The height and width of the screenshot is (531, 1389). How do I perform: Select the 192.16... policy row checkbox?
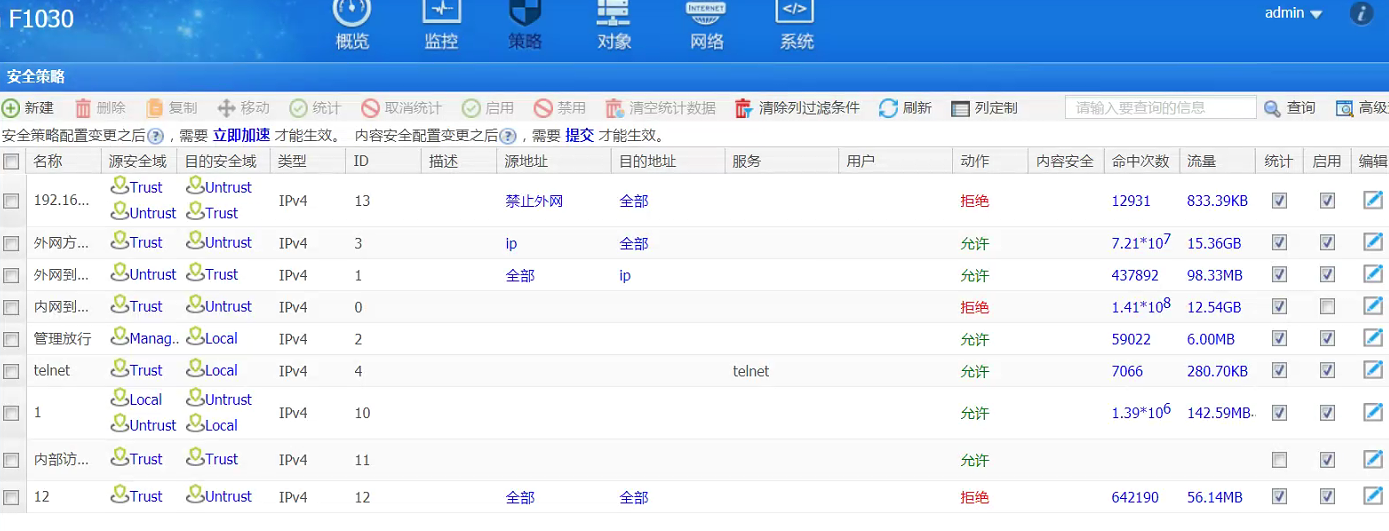tap(11, 201)
